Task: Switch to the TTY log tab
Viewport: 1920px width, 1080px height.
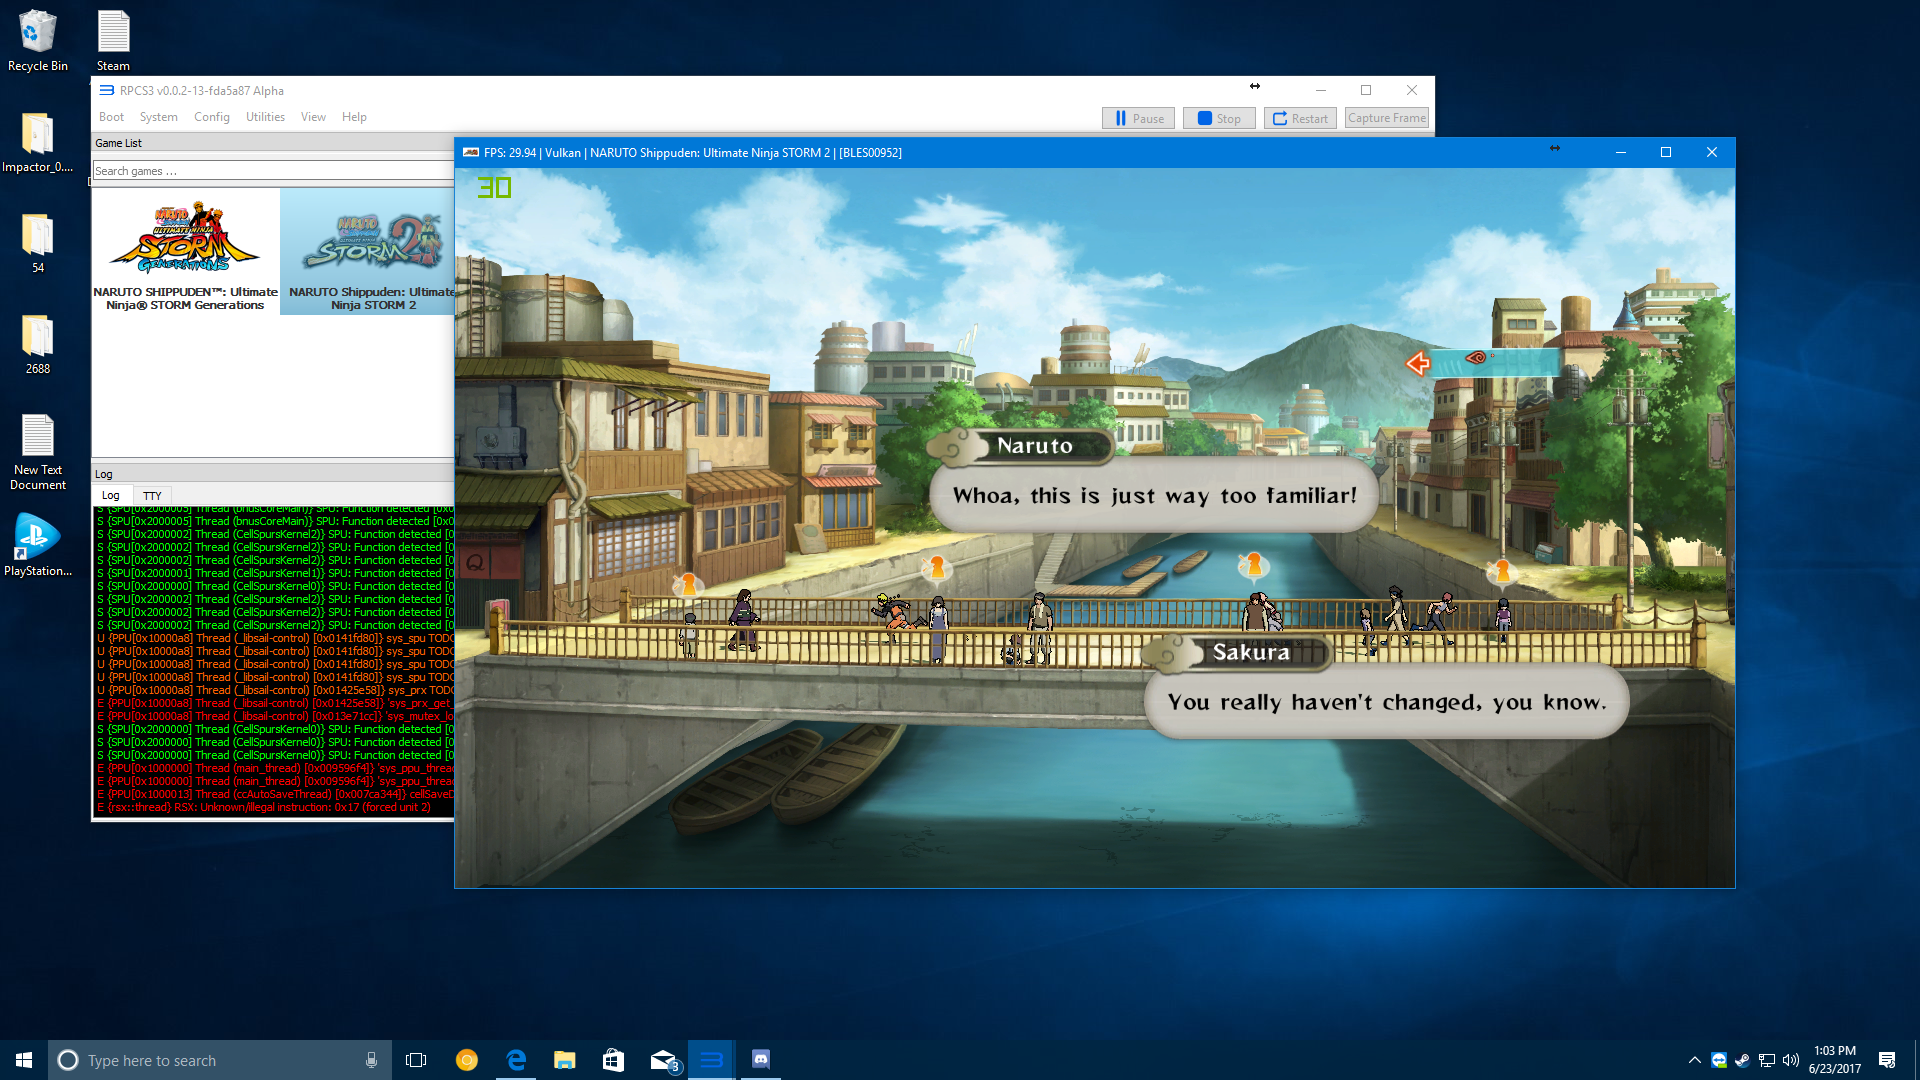Action: tap(152, 496)
